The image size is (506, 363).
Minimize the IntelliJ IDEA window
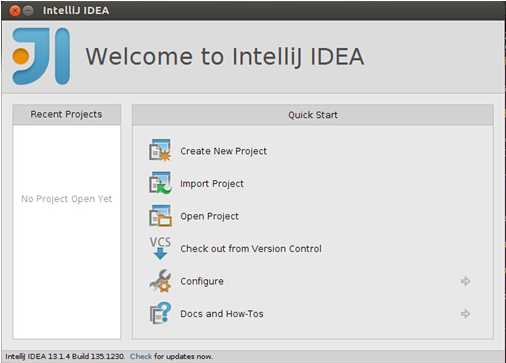[28, 11]
